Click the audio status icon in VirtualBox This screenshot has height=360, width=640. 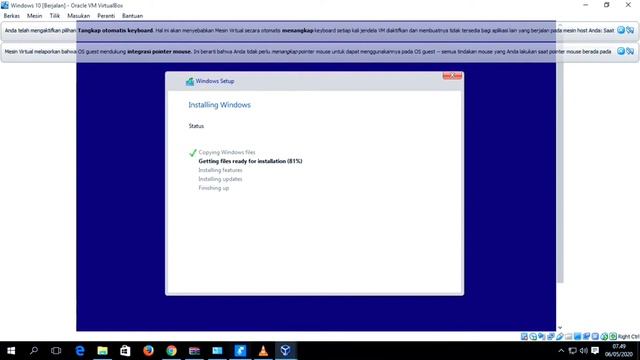tap(542, 337)
